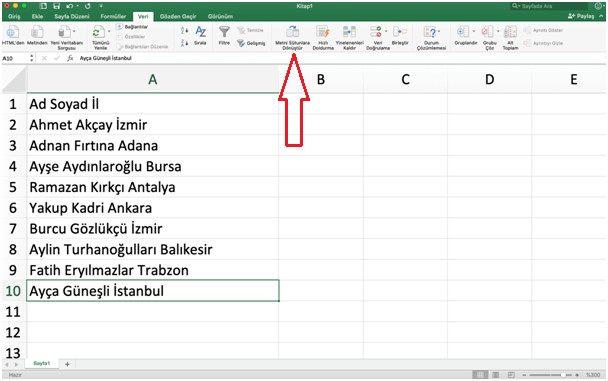Click the zoom slider handle
Screen dimensions: 608x381
pyautogui.click(x=563, y=375)
